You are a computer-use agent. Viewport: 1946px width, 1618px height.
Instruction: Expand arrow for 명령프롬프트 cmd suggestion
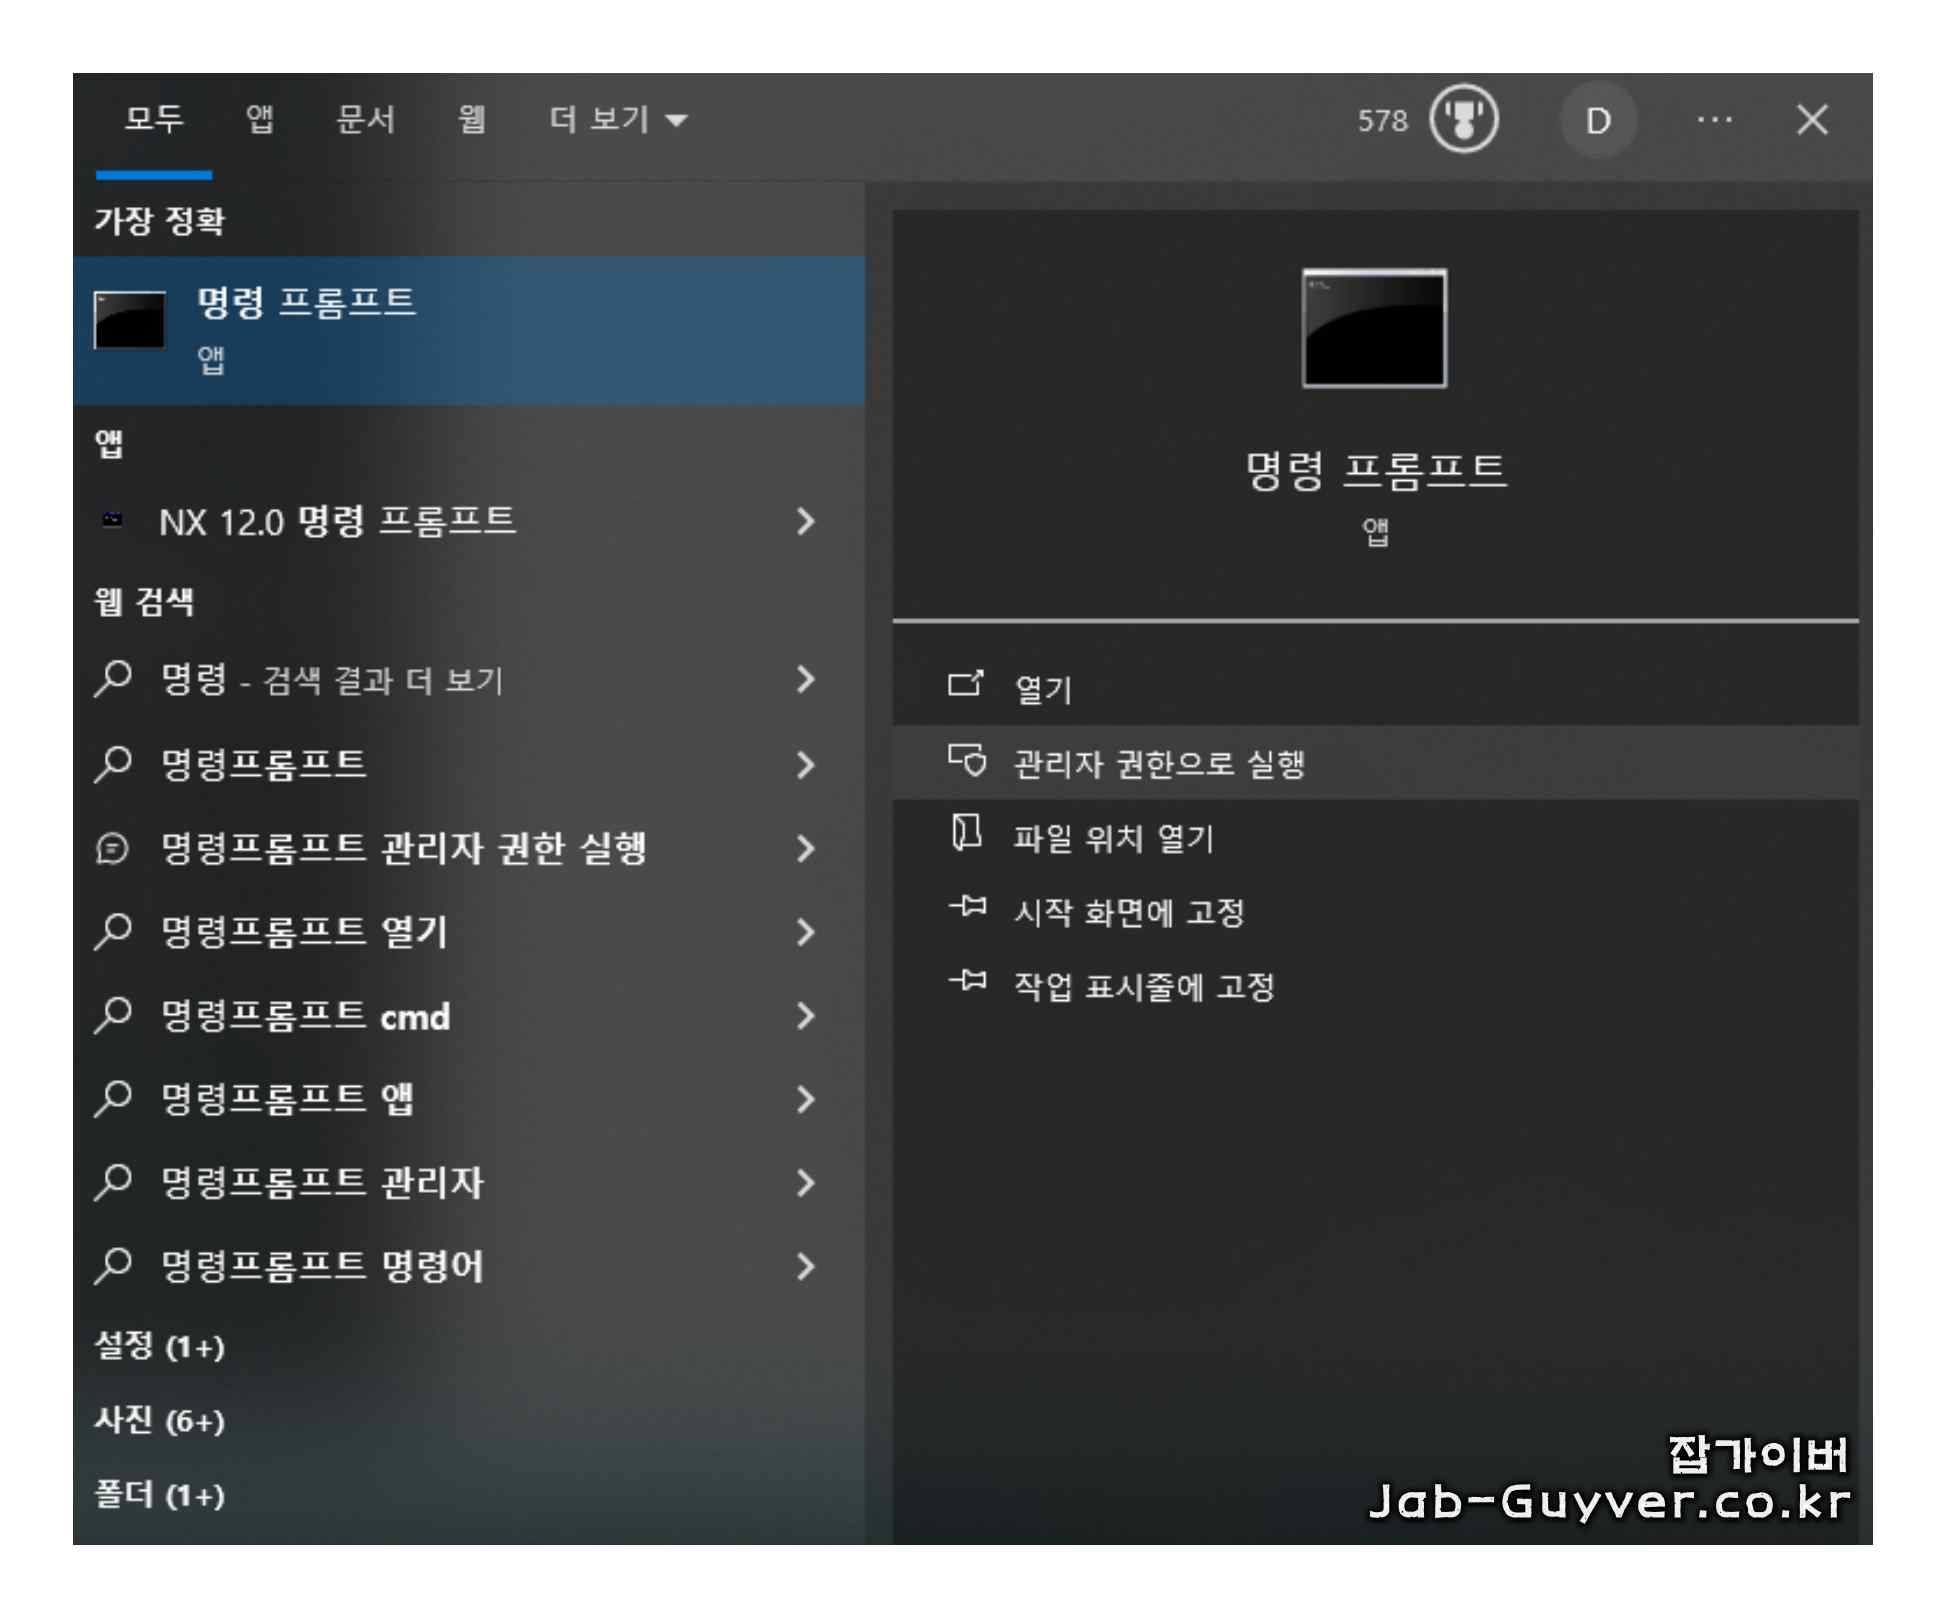click(x=805, y=1016)
